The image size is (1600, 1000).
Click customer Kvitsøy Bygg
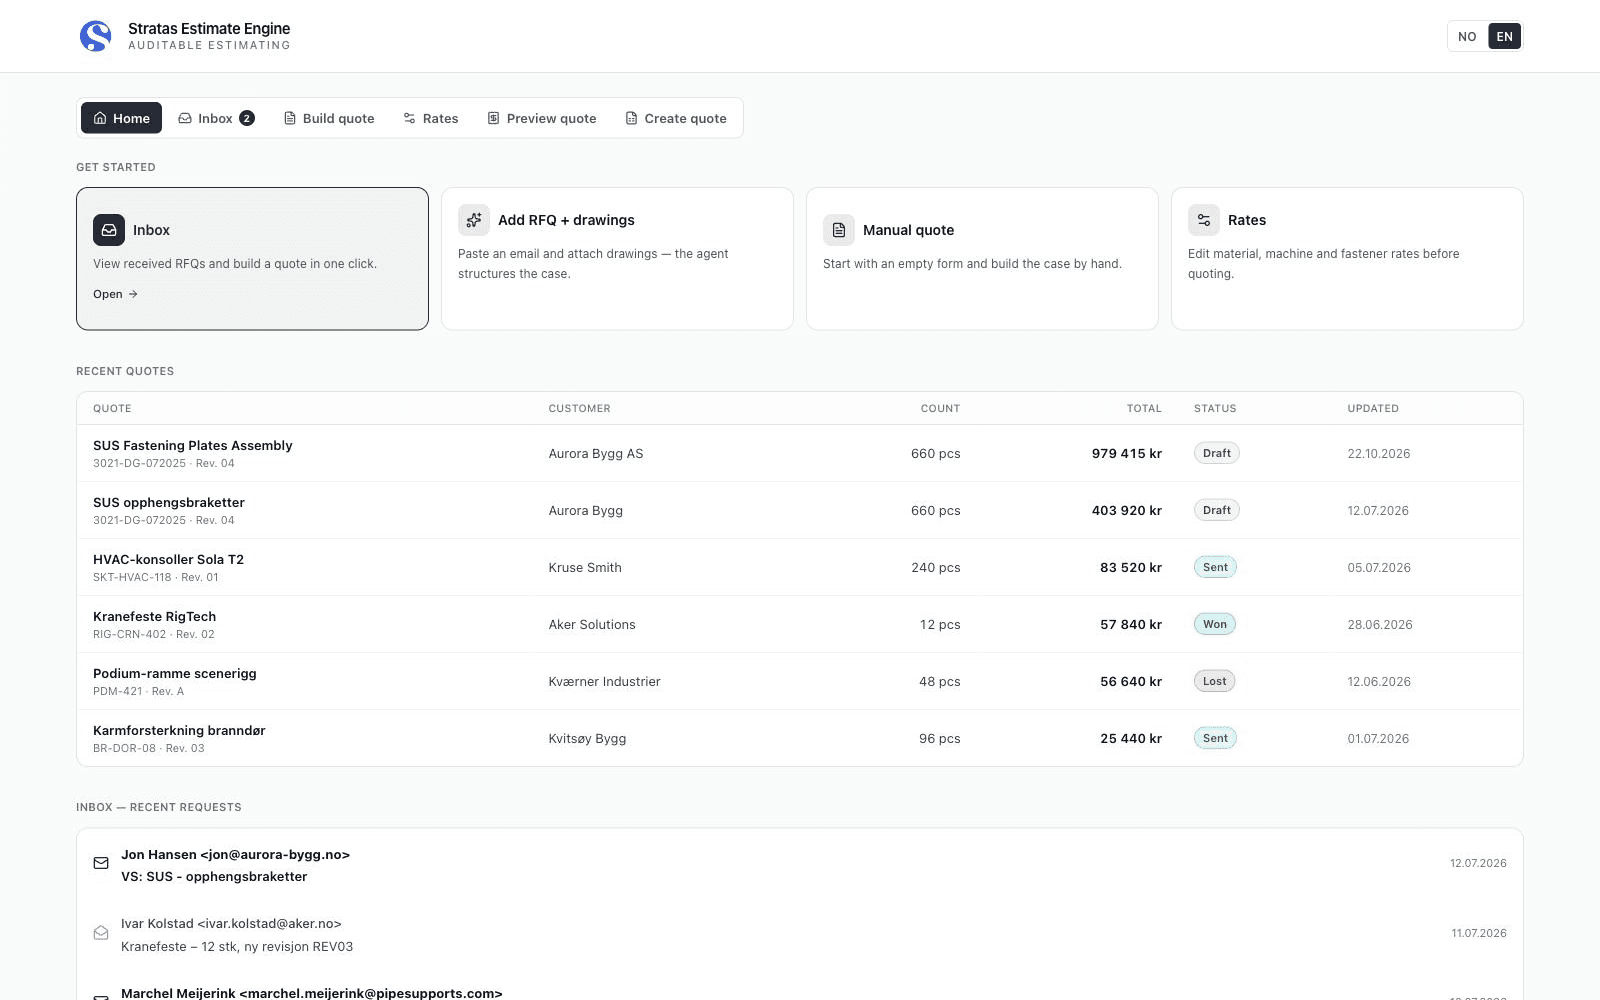(x=587, y=739)
